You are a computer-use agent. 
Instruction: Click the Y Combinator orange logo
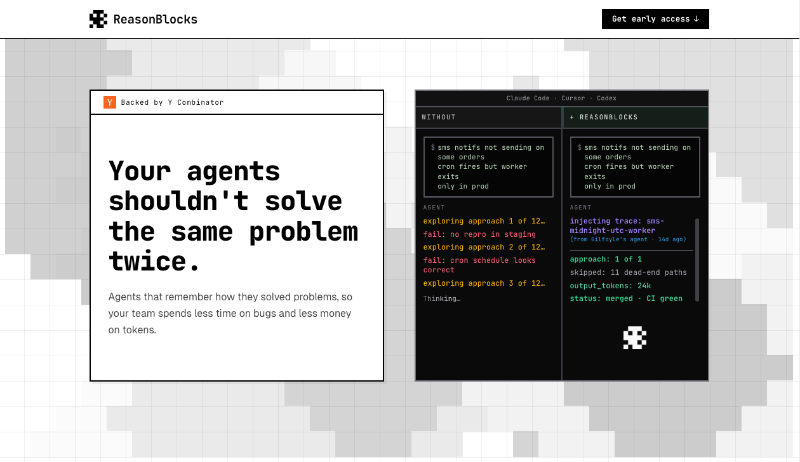[109, 102]
